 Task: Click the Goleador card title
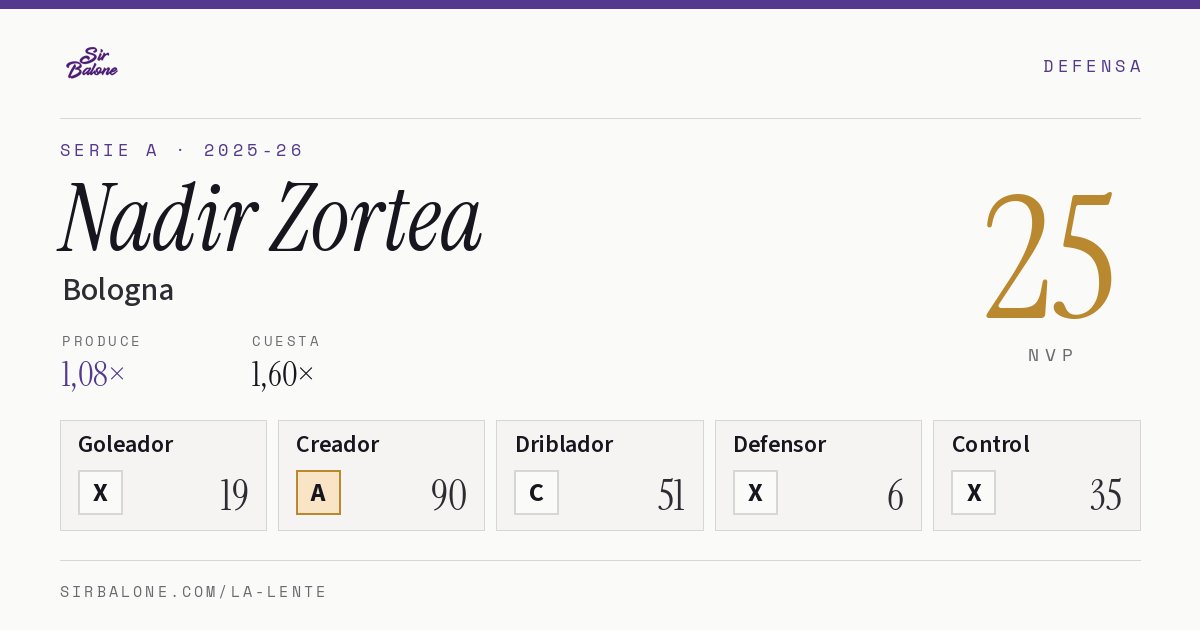click(x=126, y=444)
